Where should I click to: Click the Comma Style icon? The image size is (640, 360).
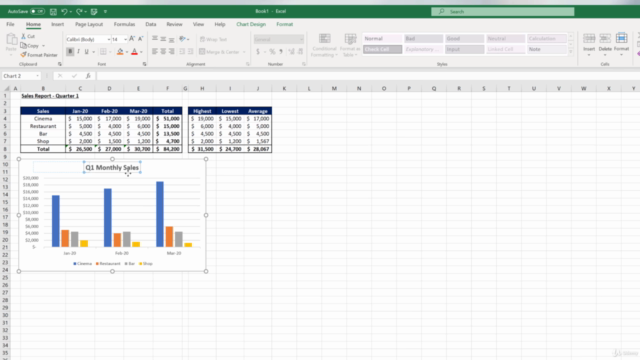tap(281, 51)
